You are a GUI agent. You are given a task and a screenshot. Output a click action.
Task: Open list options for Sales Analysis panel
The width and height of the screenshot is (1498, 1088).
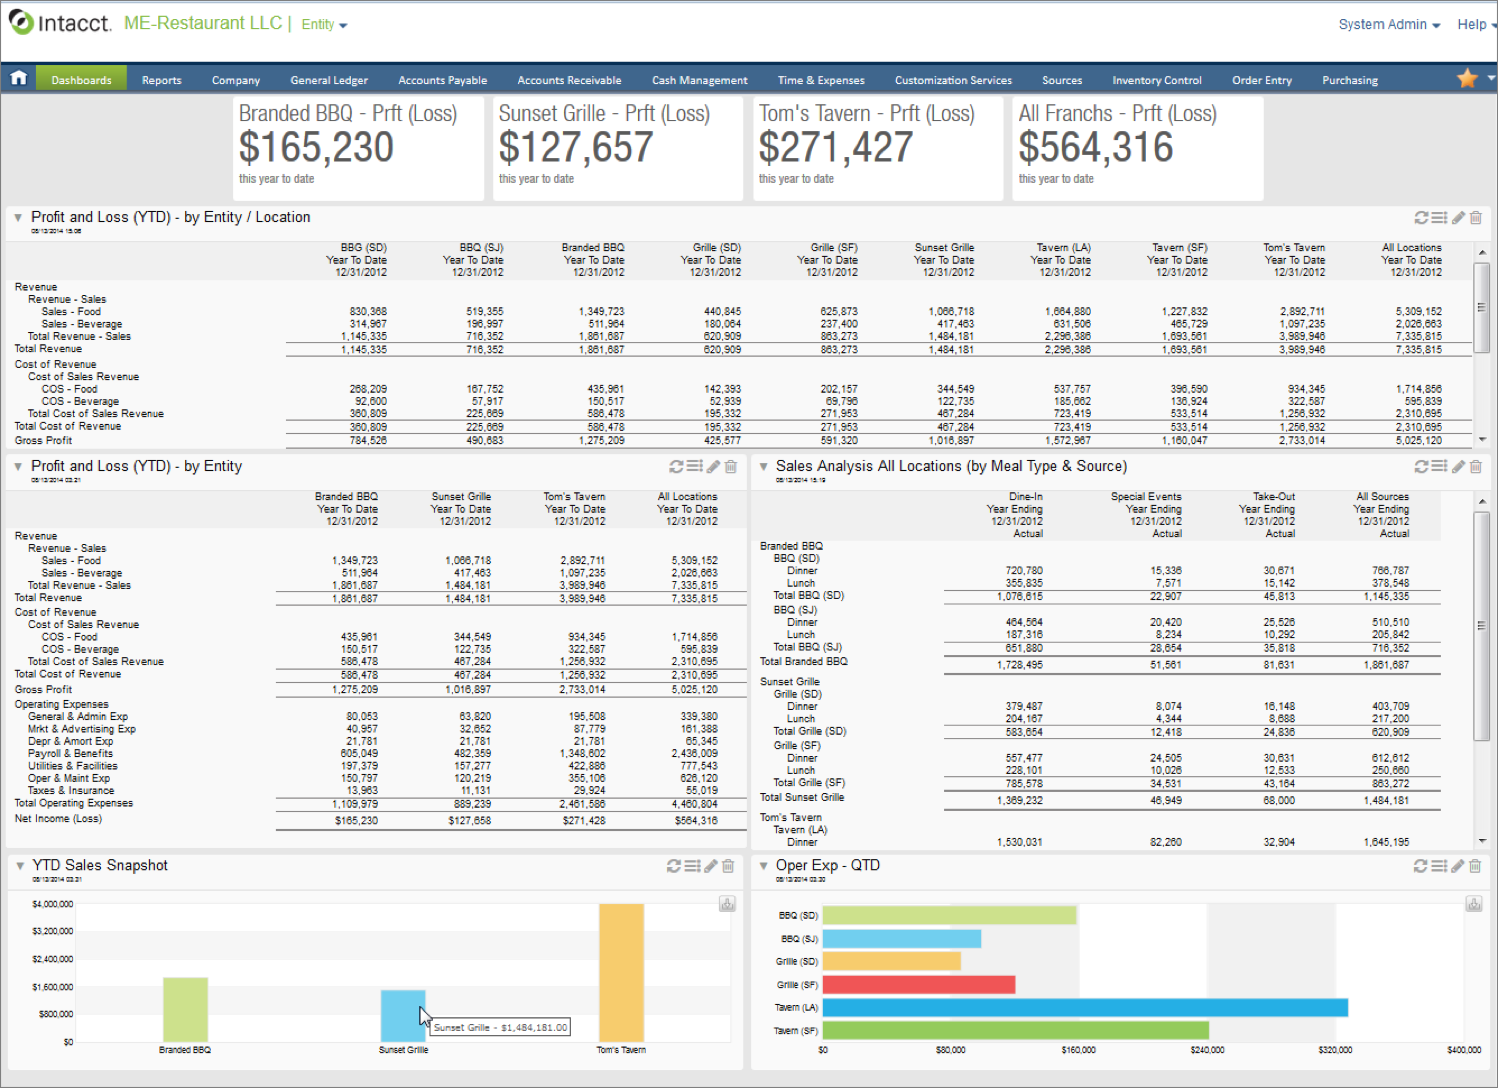1439,466
